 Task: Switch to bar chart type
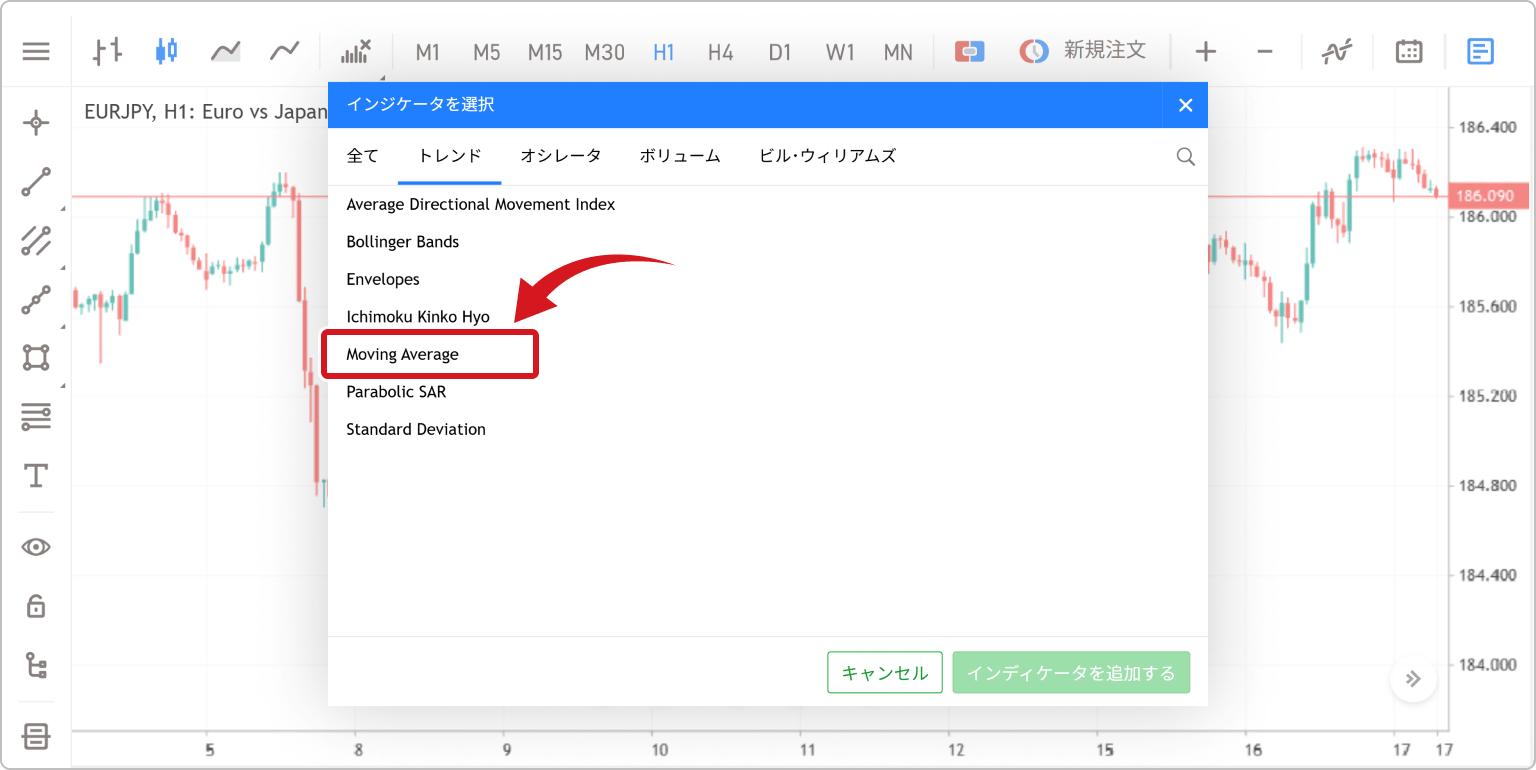click(x=107, y=51)
